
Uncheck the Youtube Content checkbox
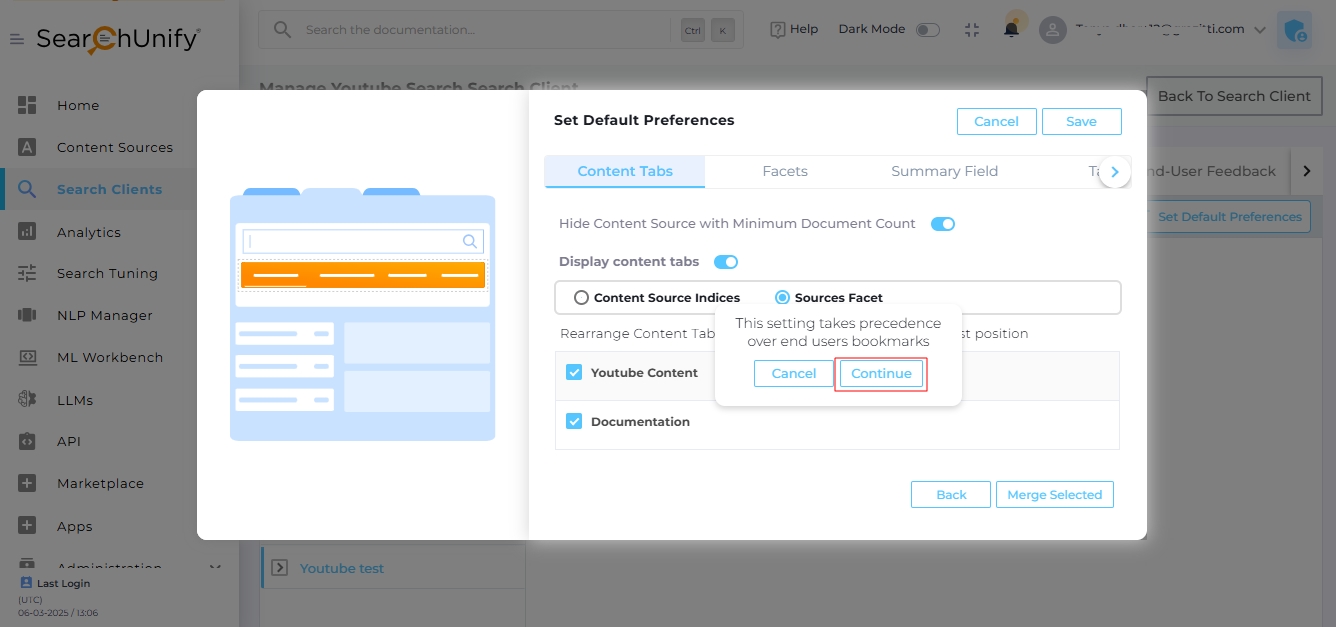574,372
